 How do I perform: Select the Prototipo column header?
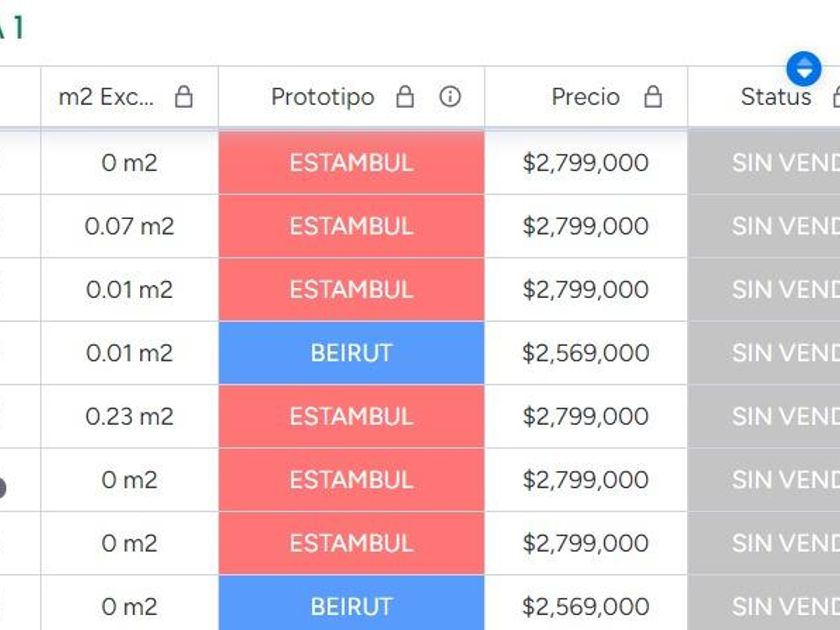coord(322,97)
